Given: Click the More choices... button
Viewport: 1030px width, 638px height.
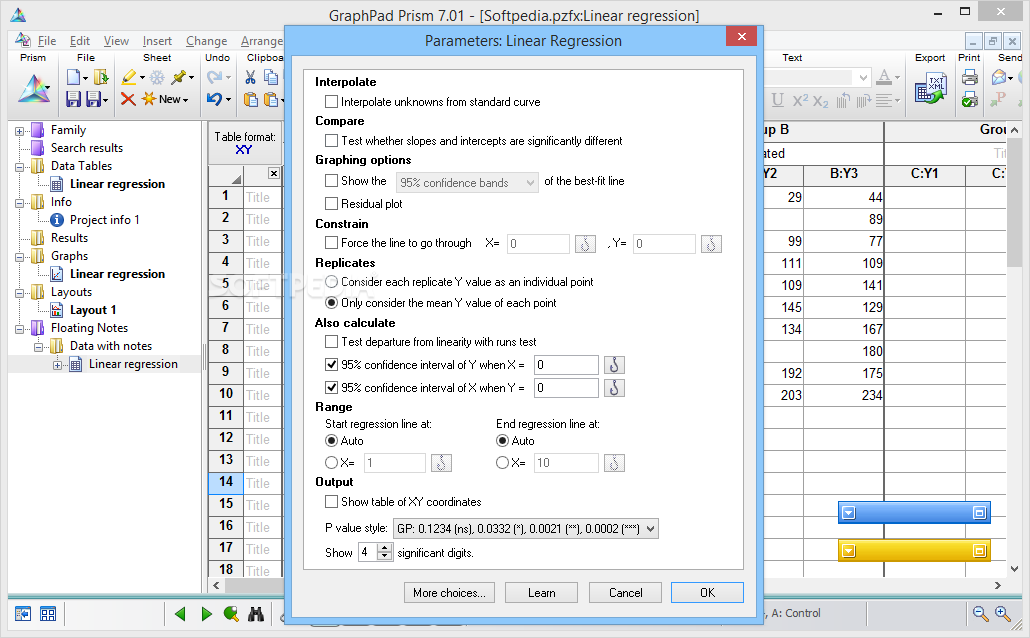Looking at the screenshot, I should (x=449, y=593).
